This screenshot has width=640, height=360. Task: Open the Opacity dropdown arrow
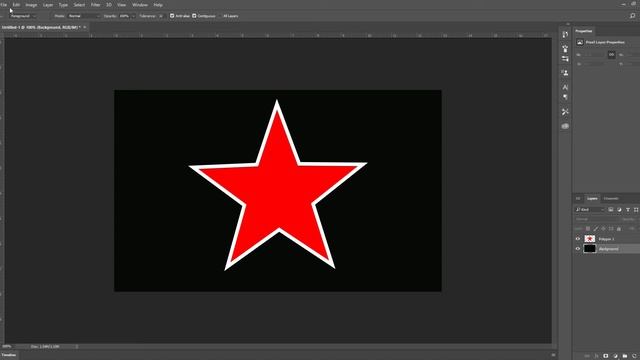(x=133, y=16)
